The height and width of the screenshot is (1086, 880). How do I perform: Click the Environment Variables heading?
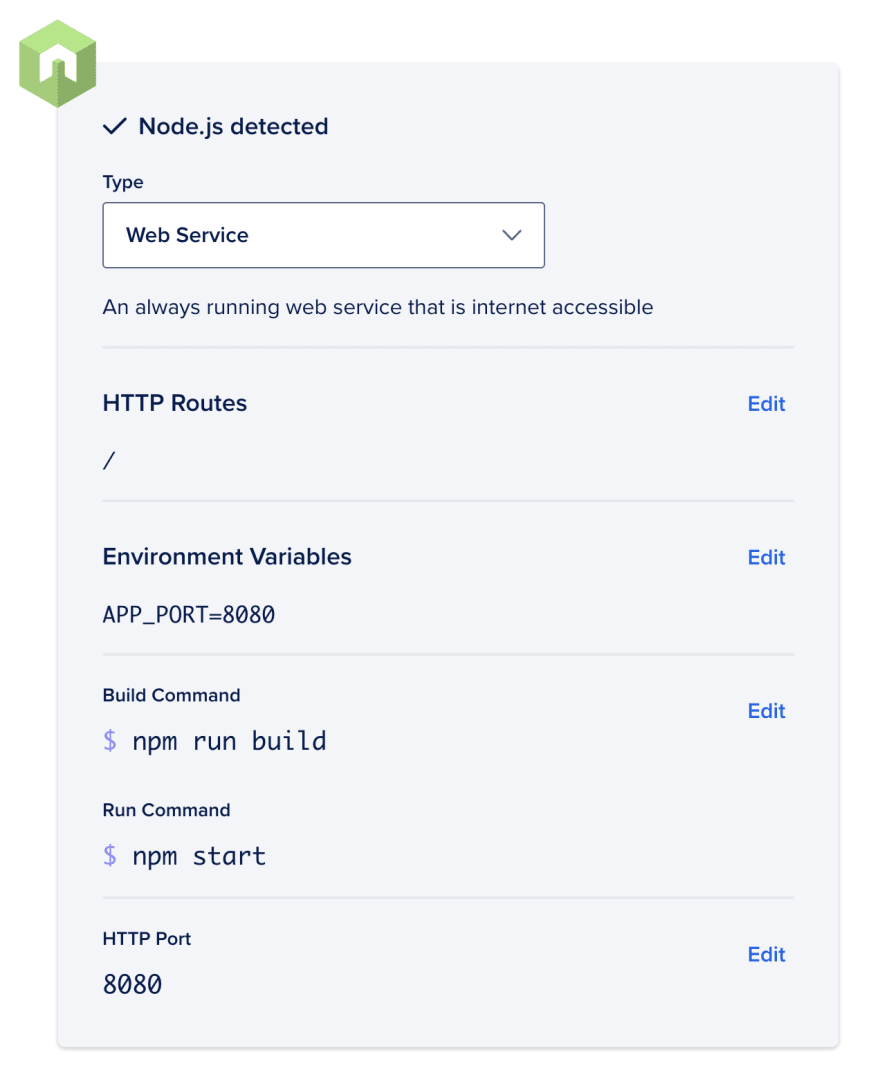227,557
